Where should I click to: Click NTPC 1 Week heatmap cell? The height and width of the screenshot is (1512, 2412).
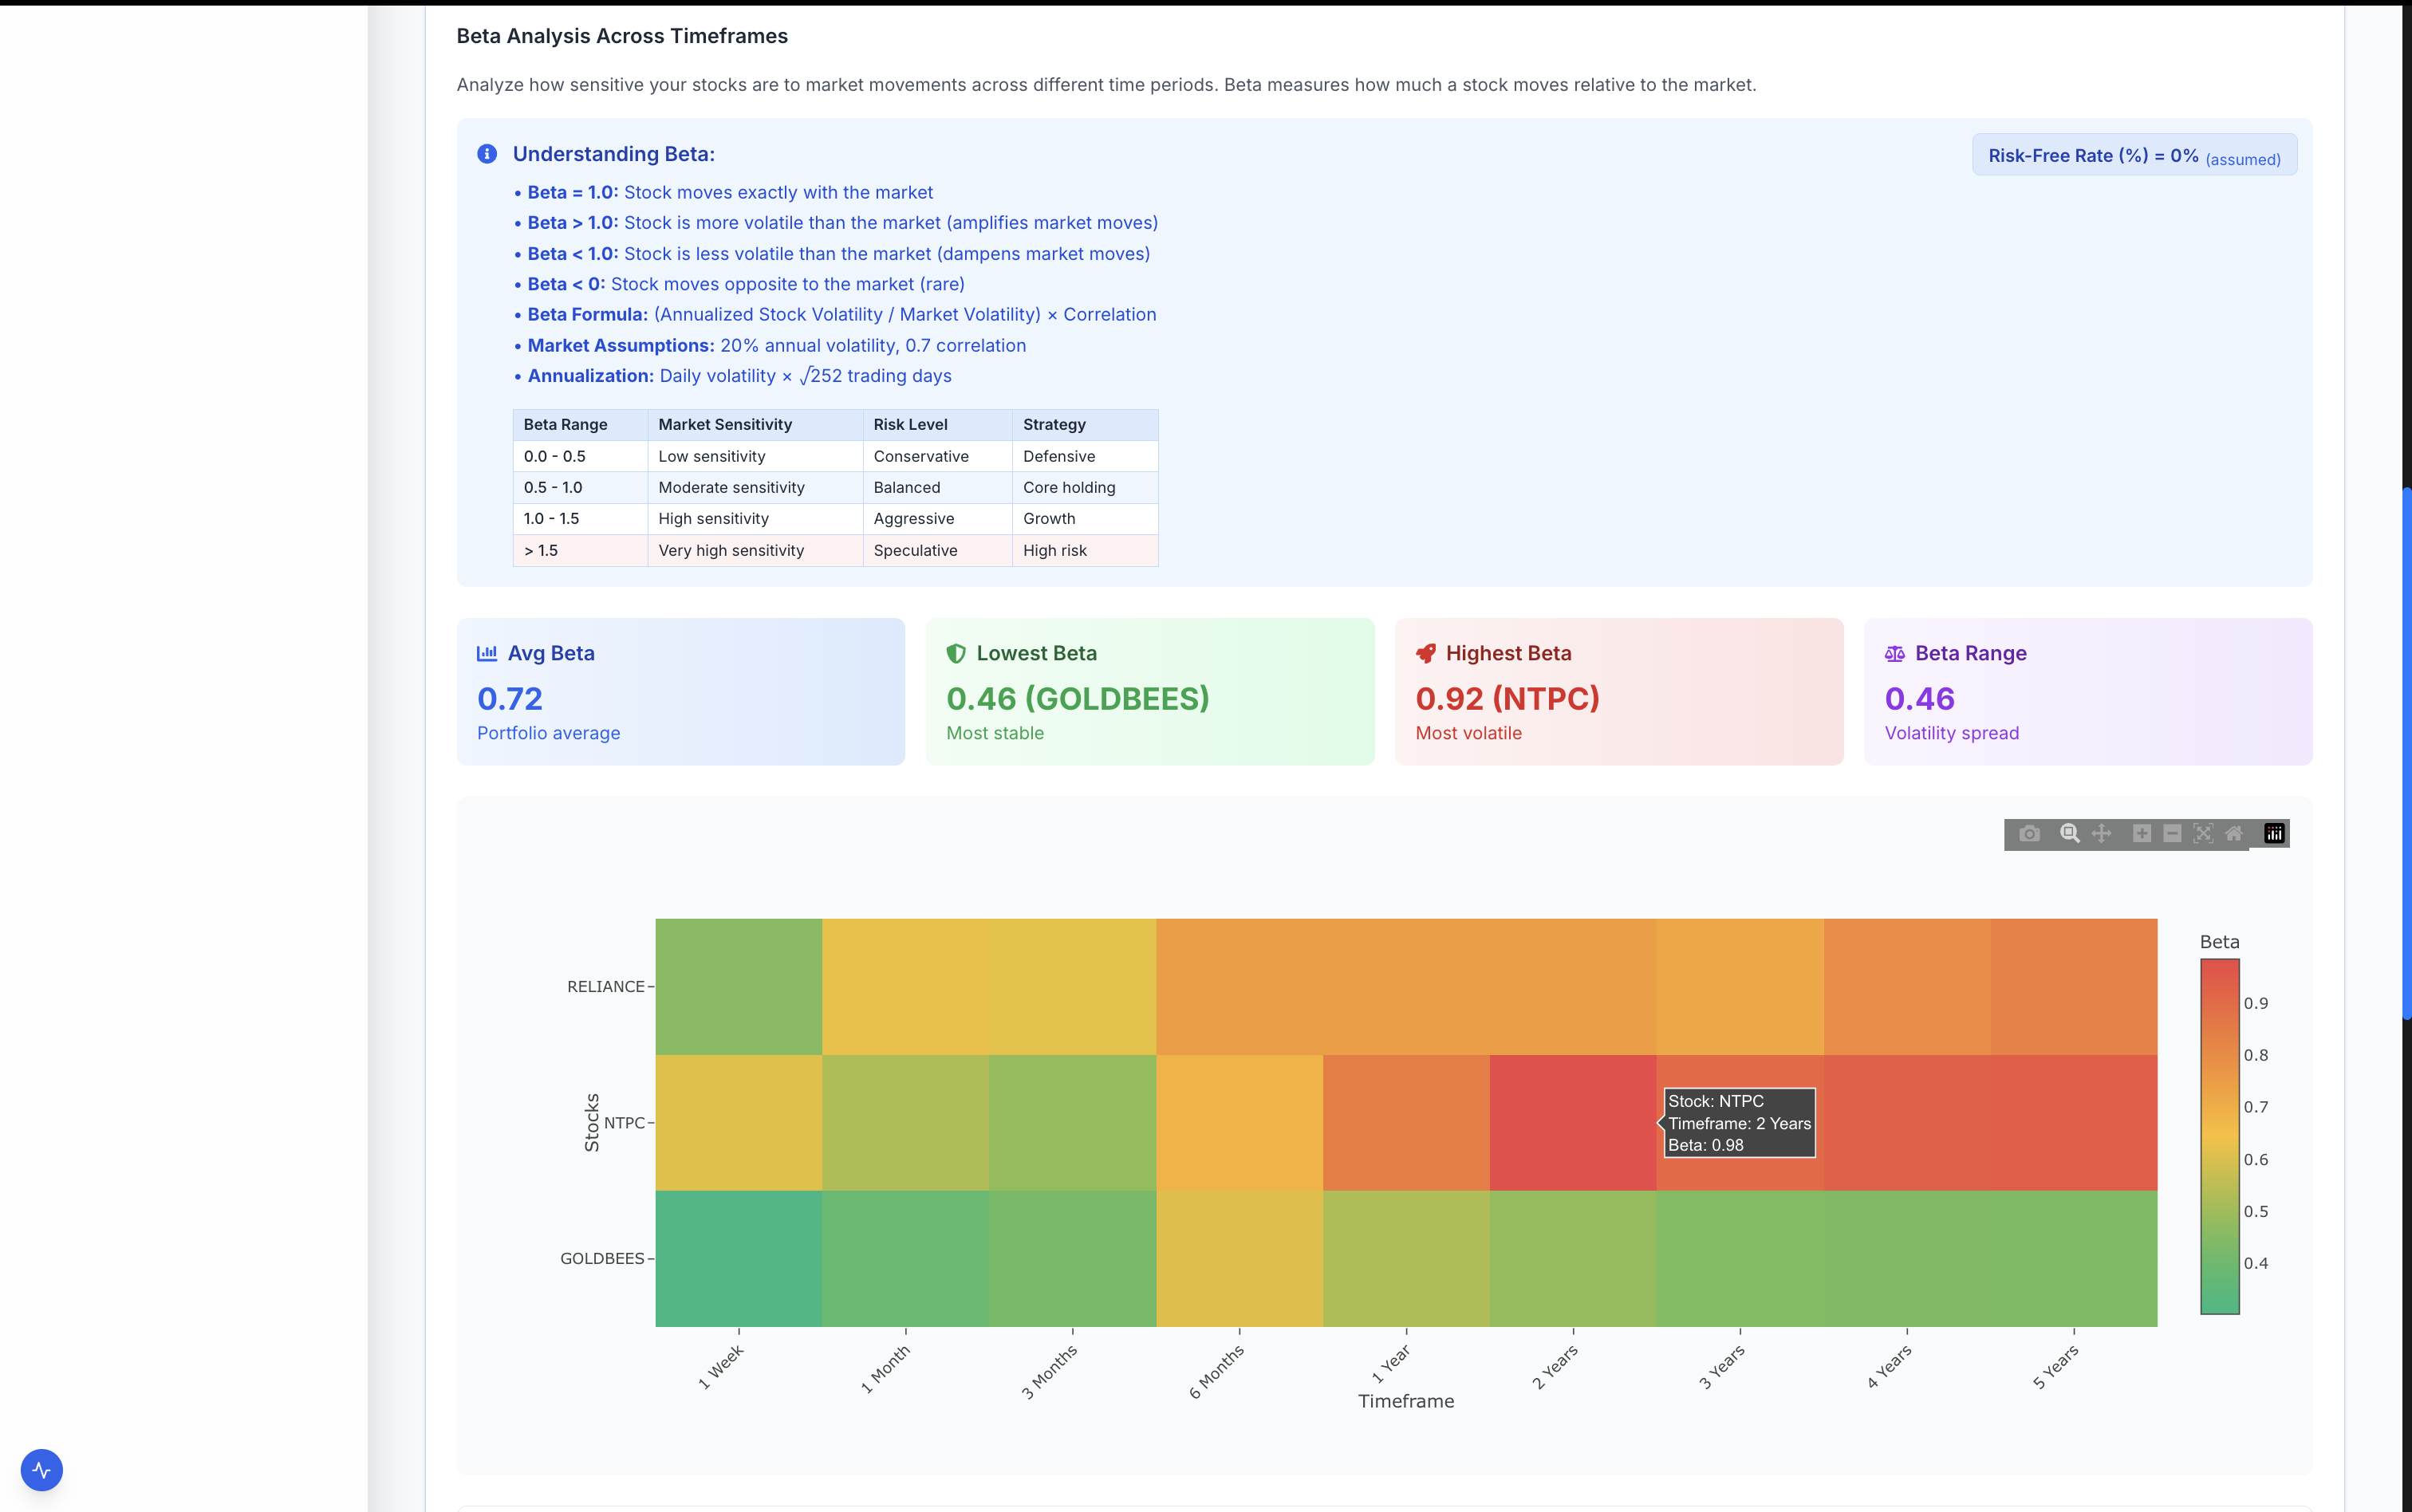pyautogui.click(x=739, y=1122)
